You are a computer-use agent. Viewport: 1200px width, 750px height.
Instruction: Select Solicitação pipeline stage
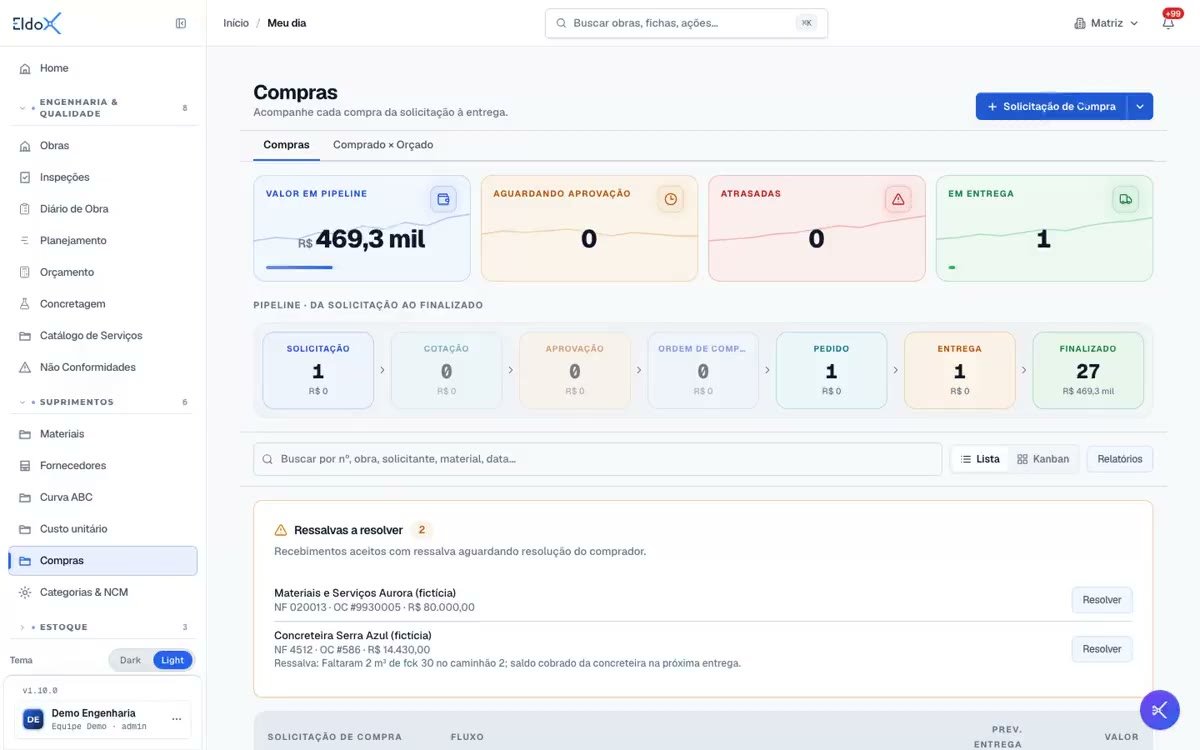(318, 370)
